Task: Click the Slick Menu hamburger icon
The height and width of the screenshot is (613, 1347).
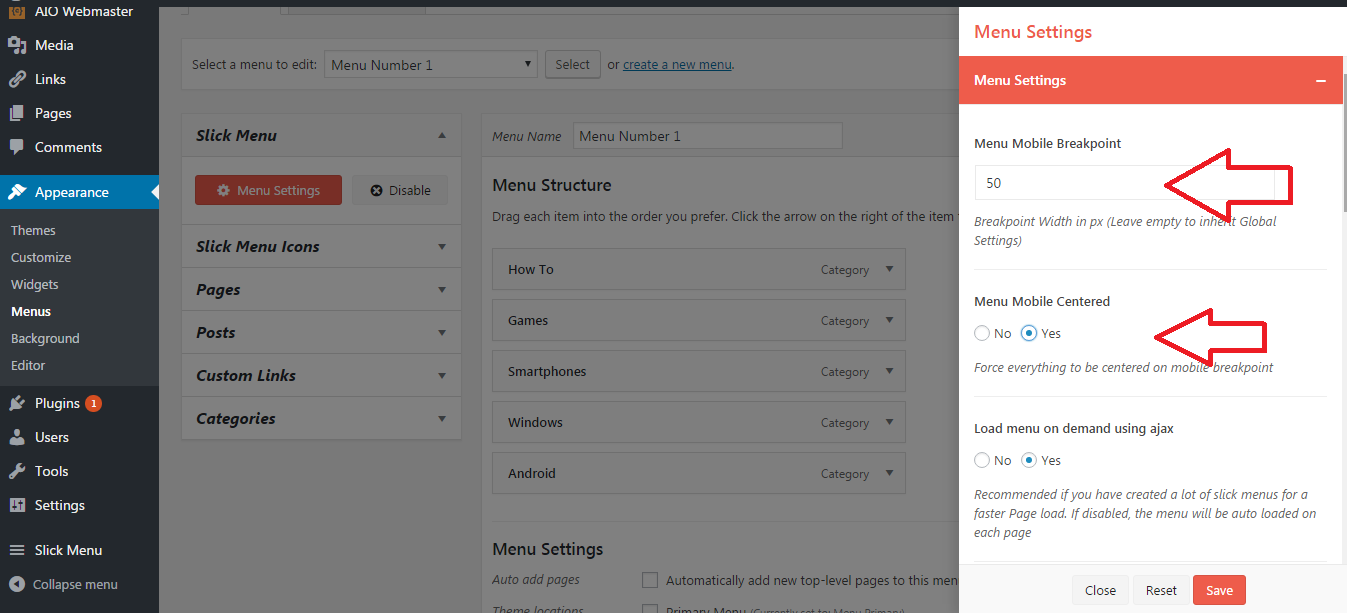Action: (16, 550)
